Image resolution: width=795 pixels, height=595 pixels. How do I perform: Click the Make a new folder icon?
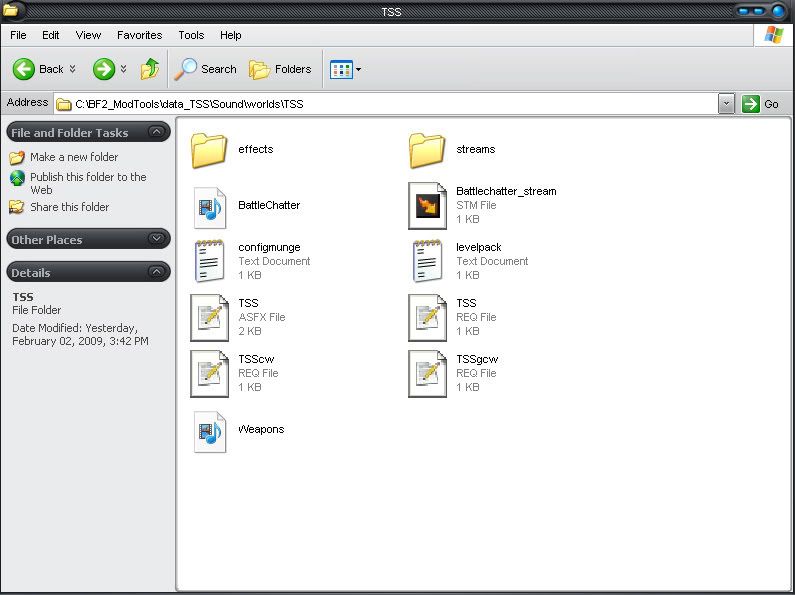click(x=17, y=158)
